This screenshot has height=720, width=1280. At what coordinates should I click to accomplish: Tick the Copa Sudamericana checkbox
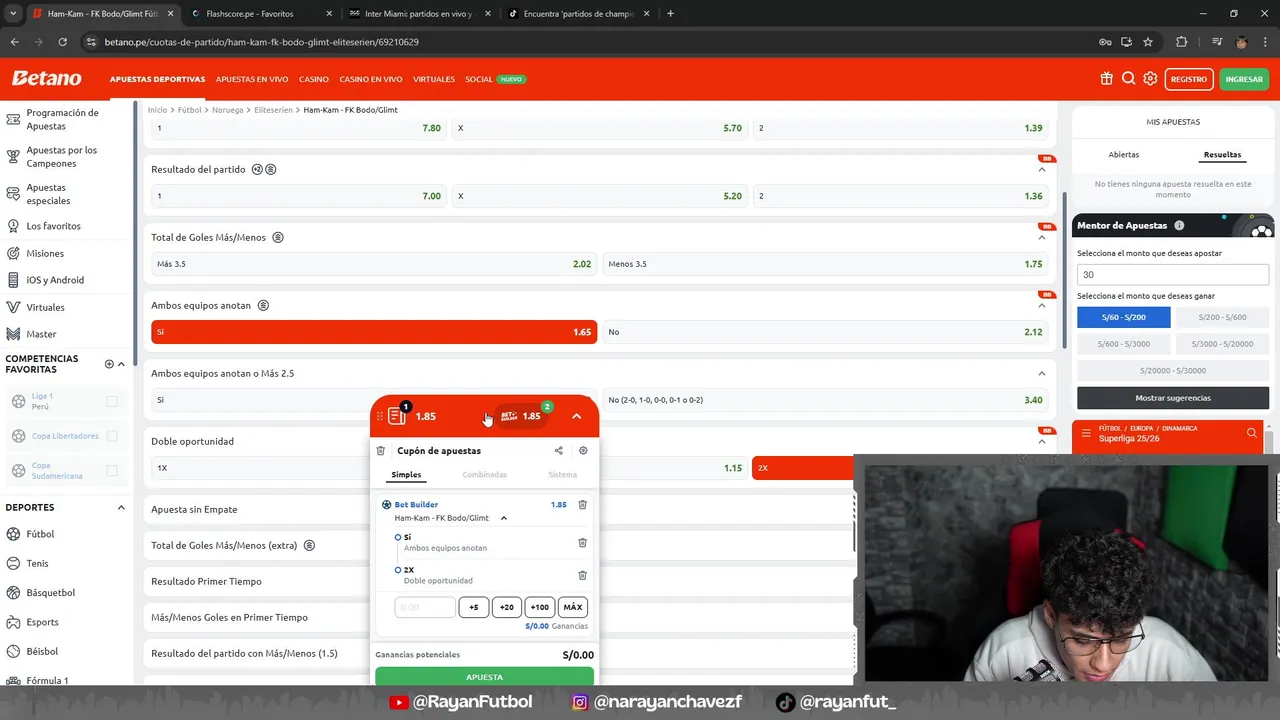click(x=112, y=470)
